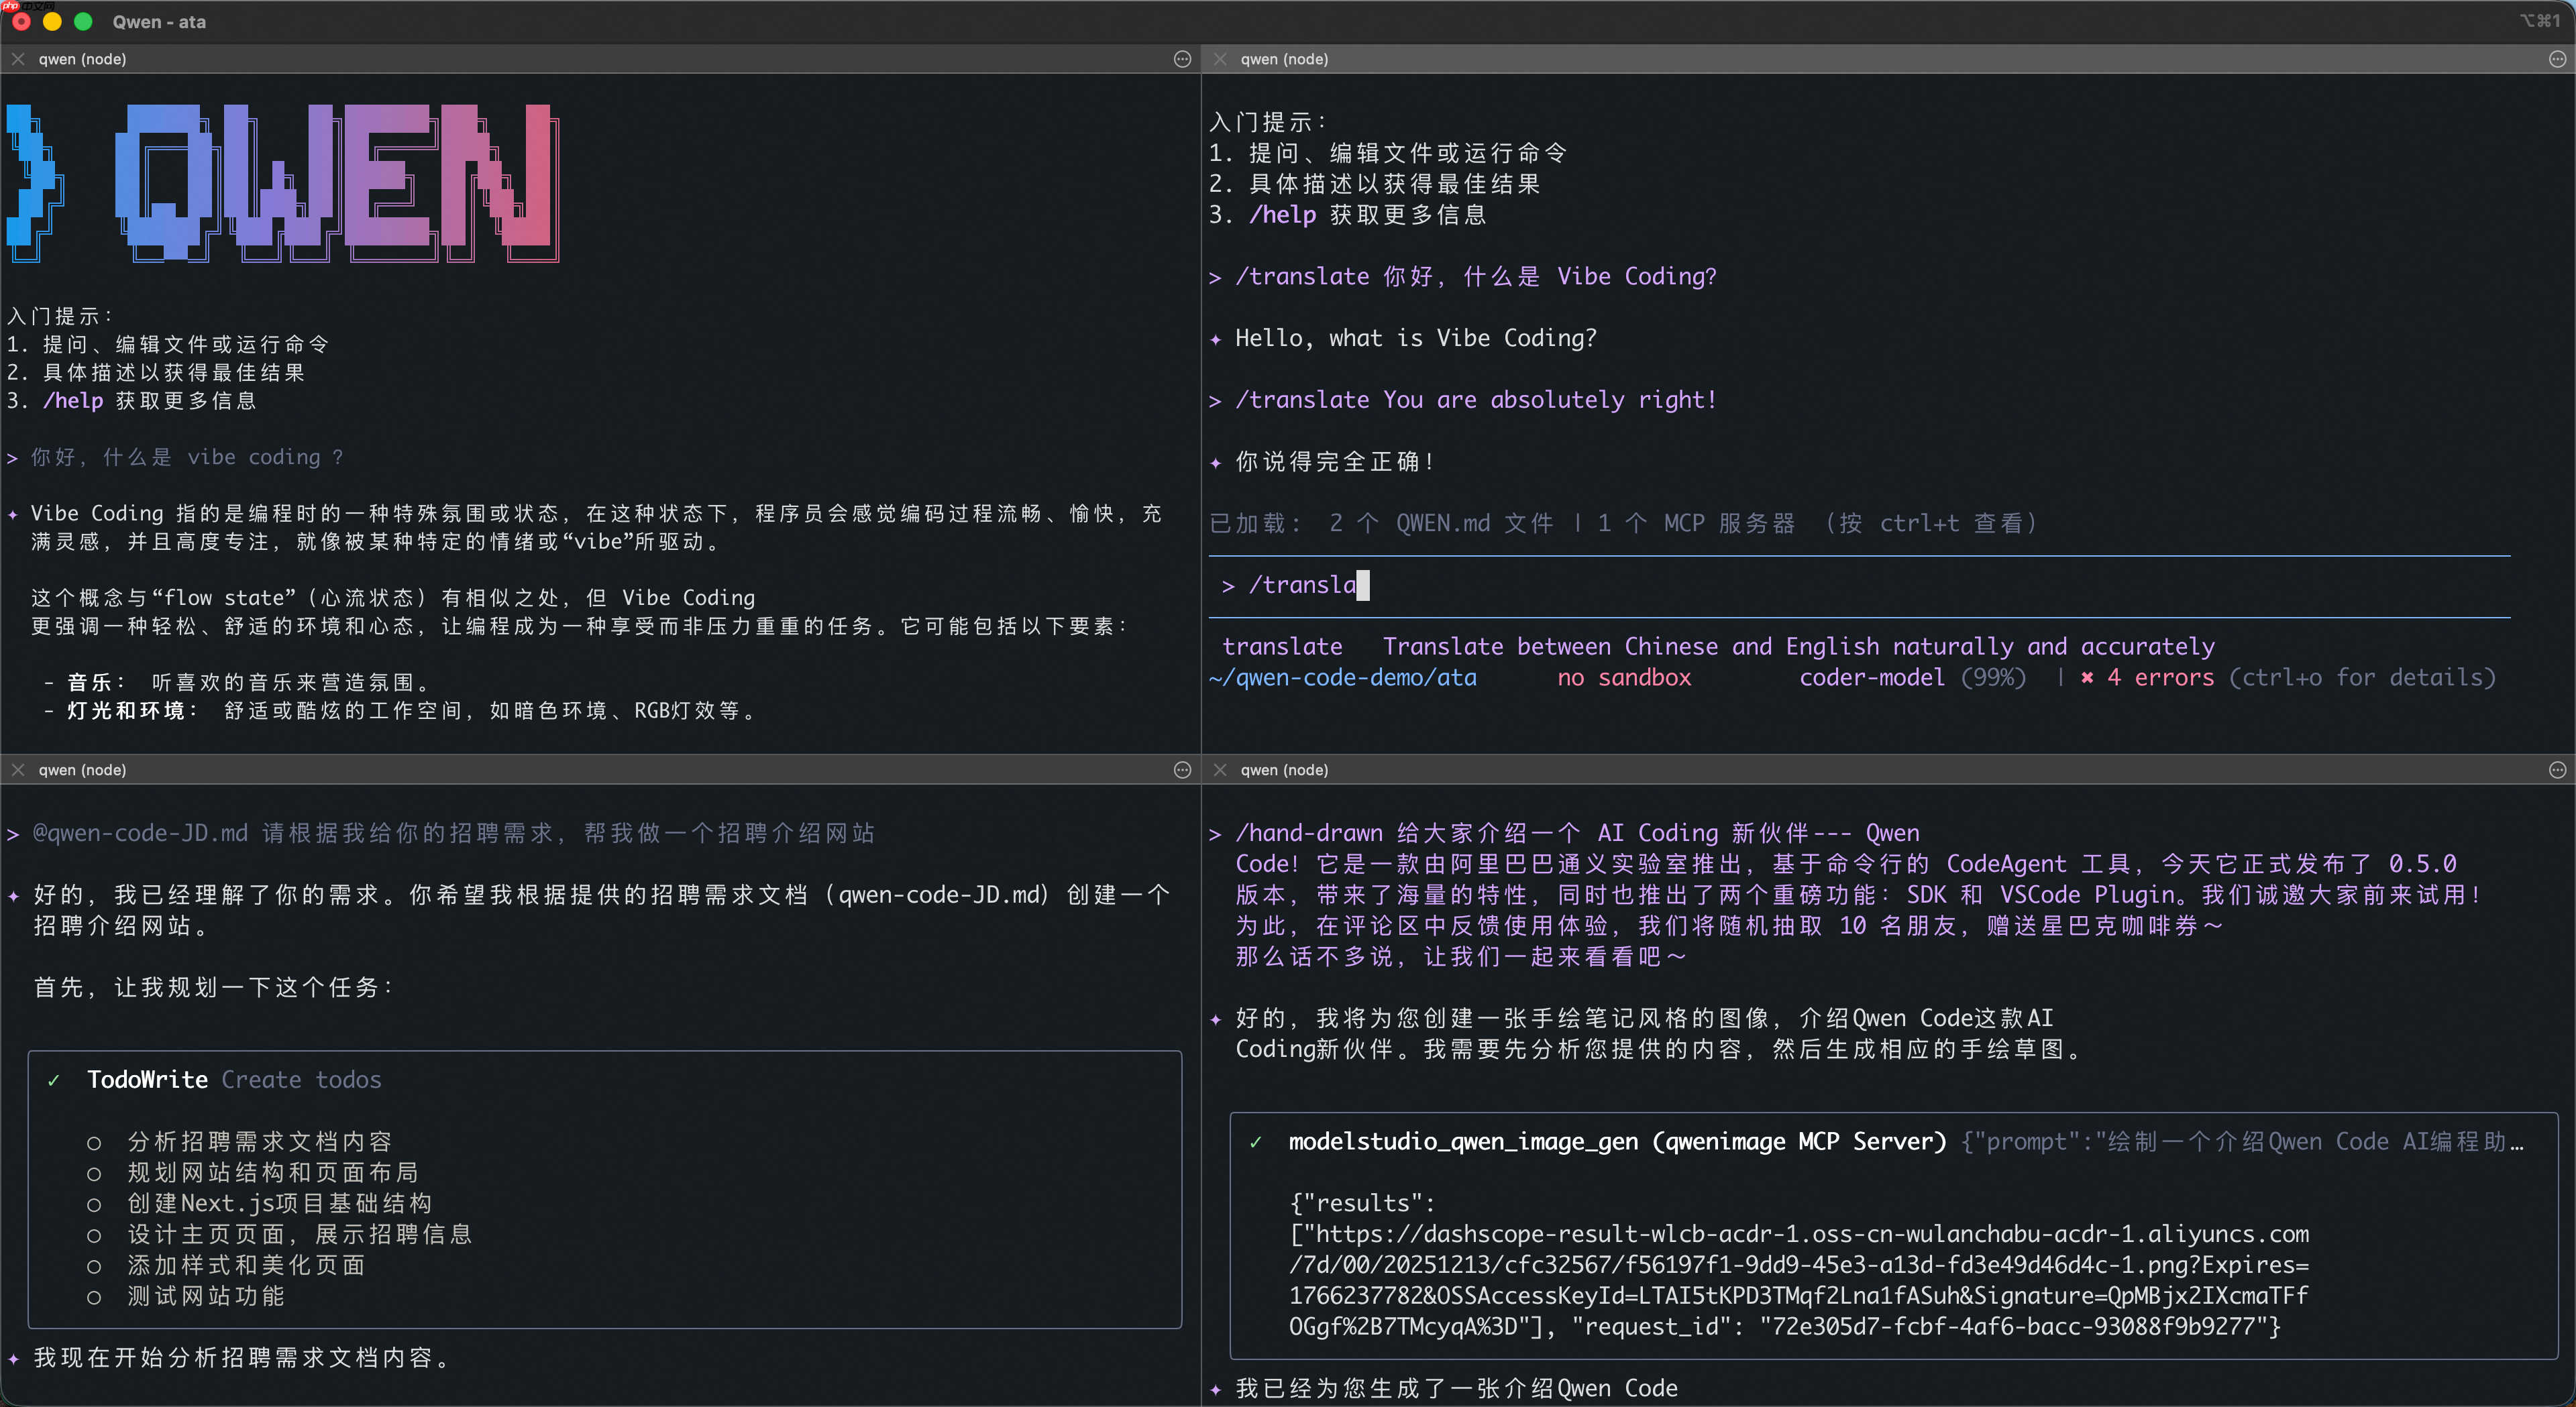Open the options menu of the top-left qwen pane
The height and width of the screenshot is (1407, 2576).
click(1182, 59)
